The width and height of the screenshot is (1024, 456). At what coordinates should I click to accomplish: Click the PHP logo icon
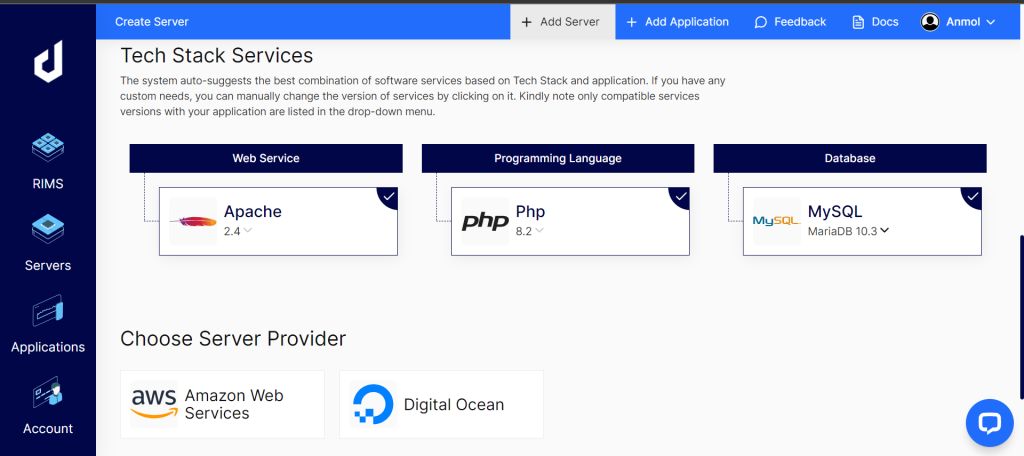[x=485, y=221]
